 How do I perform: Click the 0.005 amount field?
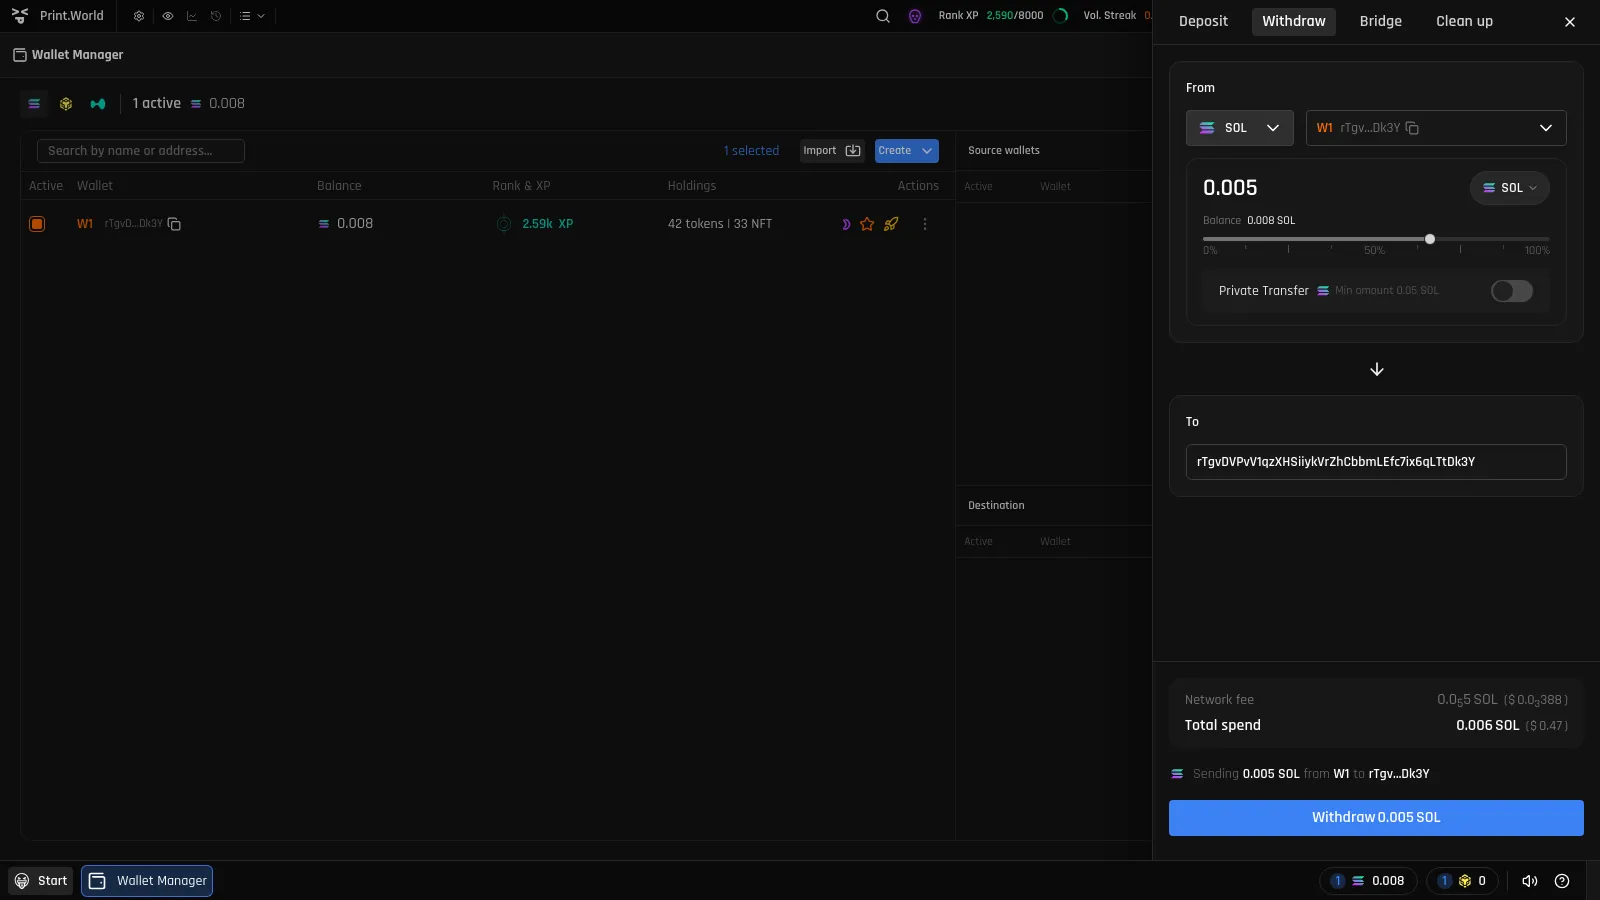coord(1231,188)
